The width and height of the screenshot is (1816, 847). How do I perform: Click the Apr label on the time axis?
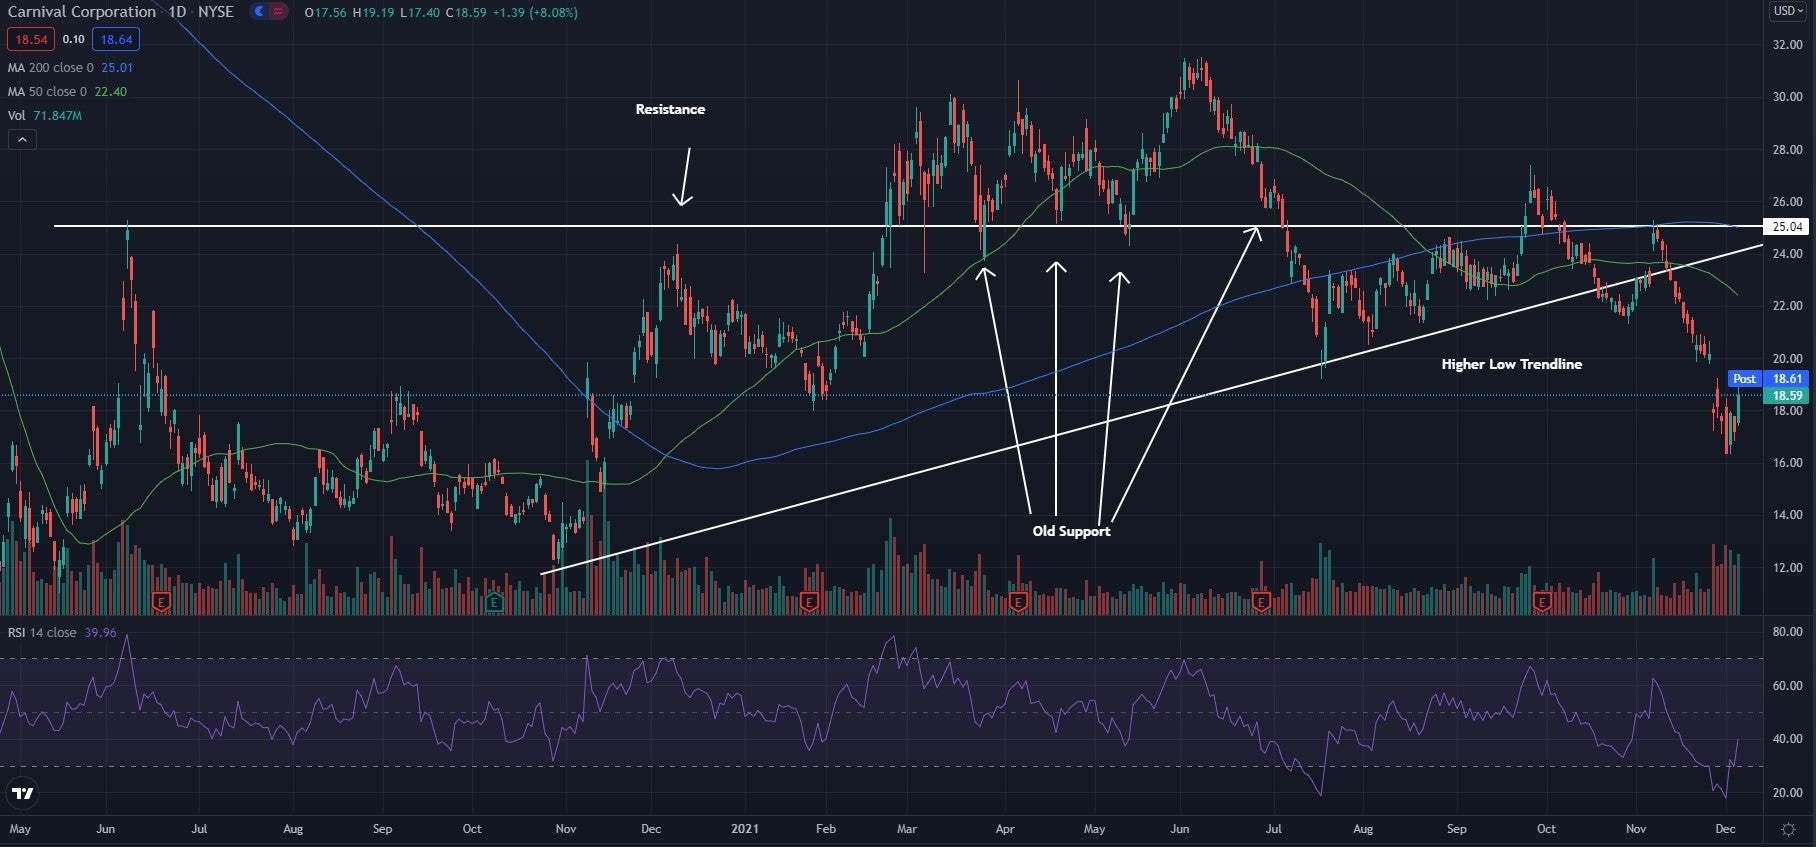1005,829
